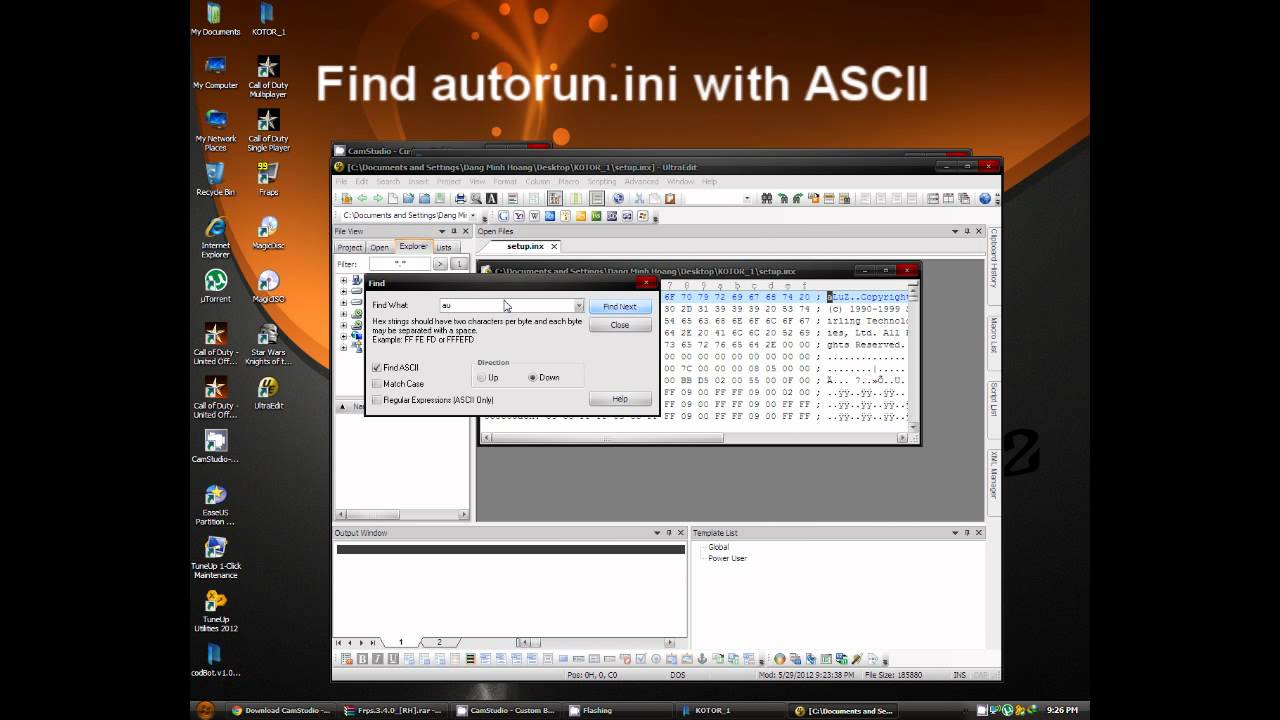Open the File menu
The width and height of the screenshot is (1280, 720).
pos(342,182)
